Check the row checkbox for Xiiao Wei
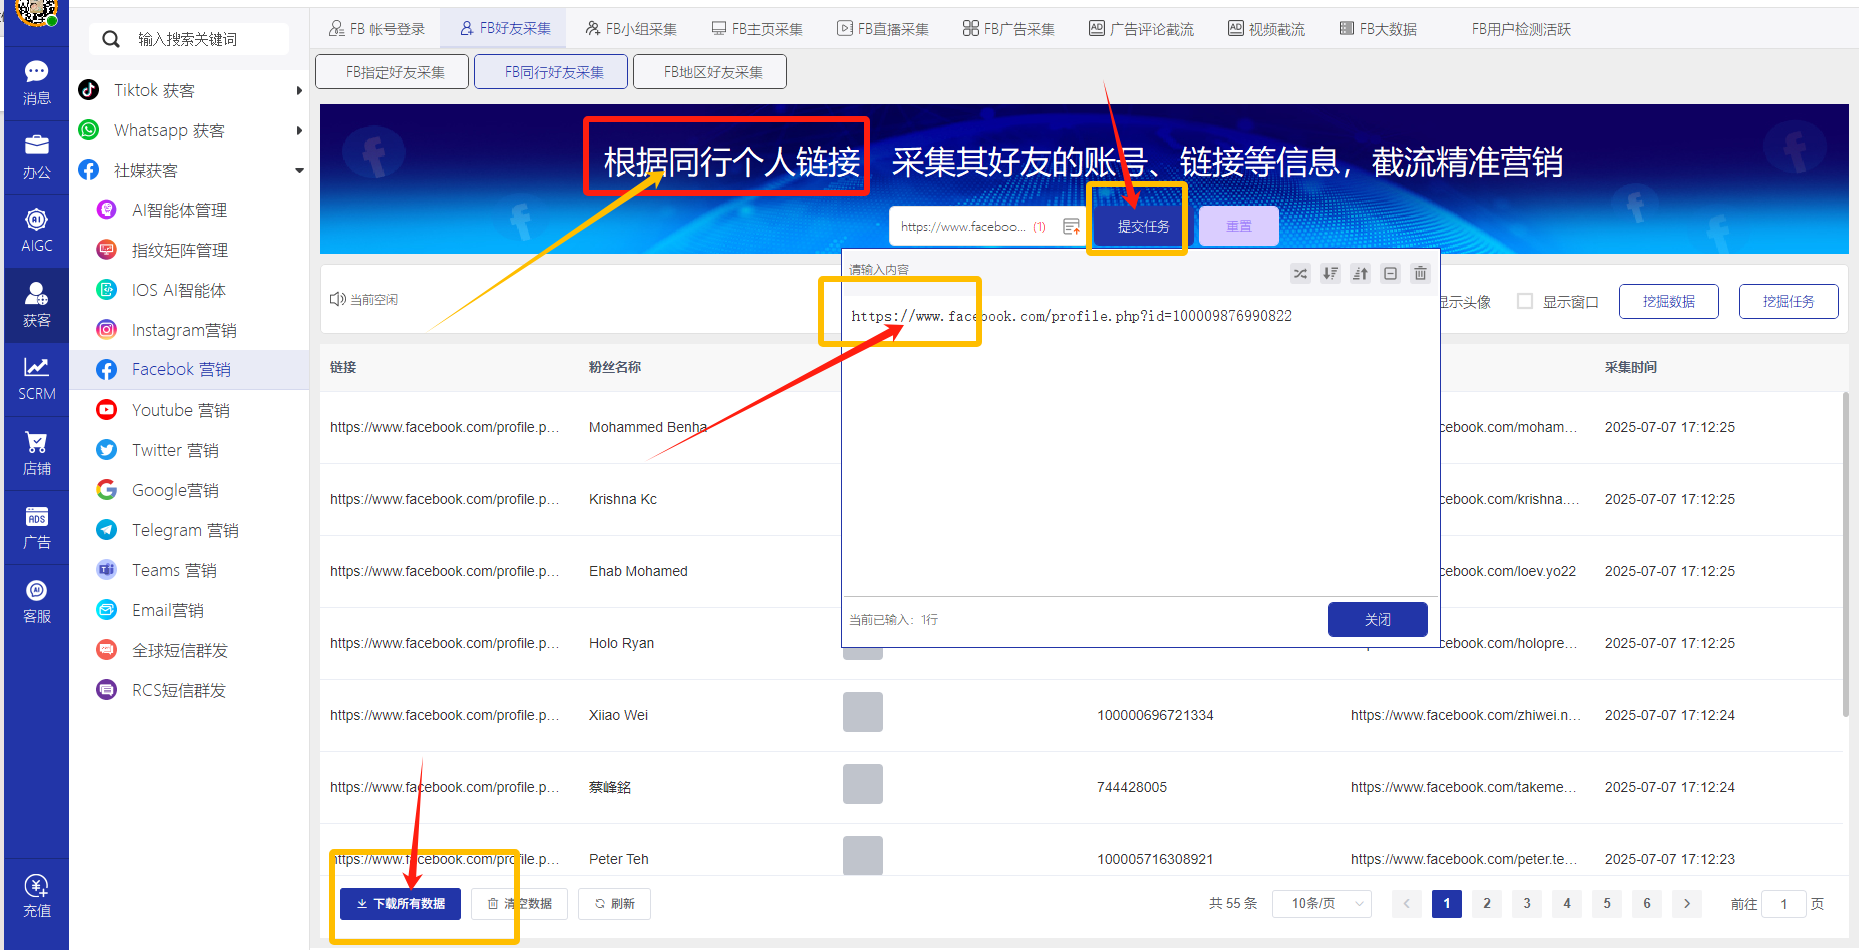 coord(862,712)
